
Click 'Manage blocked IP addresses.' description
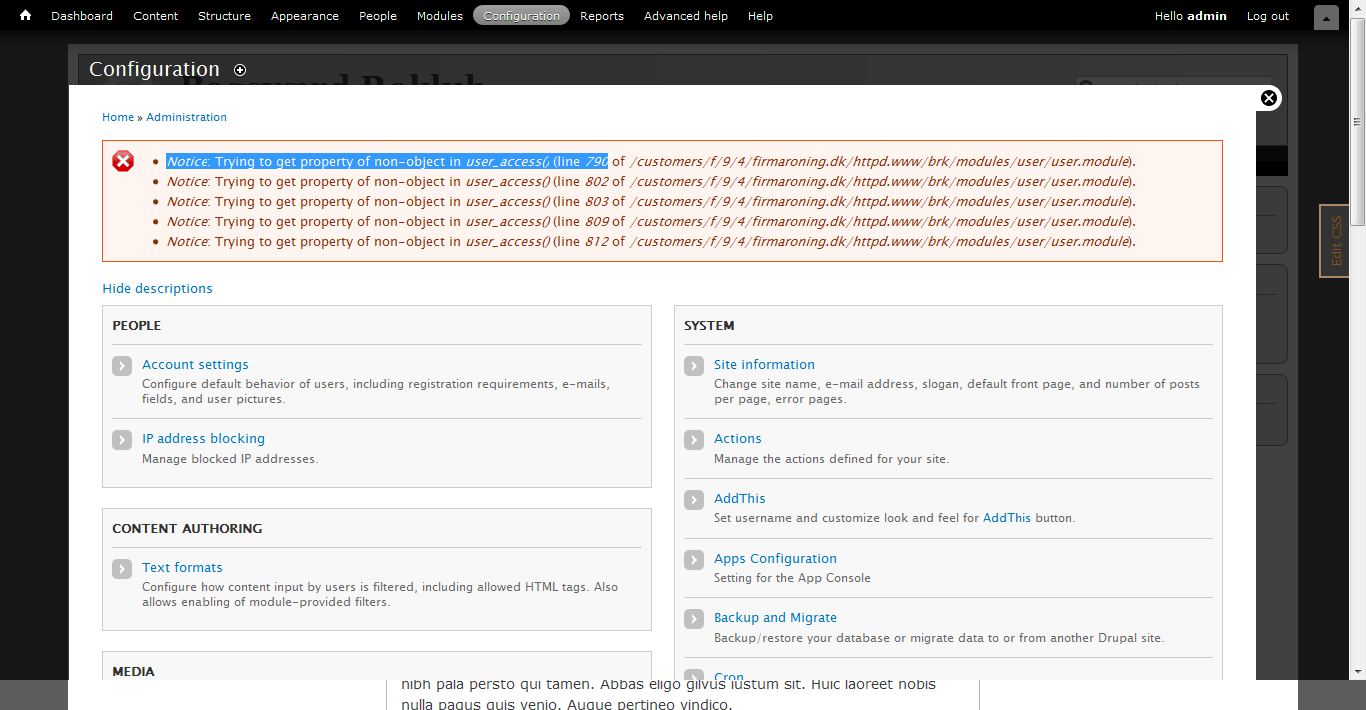tap(230, 459)
